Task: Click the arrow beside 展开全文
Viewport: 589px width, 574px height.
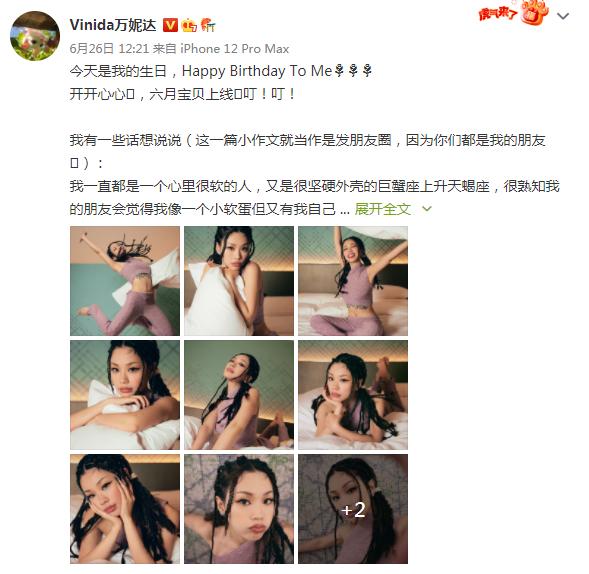Action: point(427,208)
